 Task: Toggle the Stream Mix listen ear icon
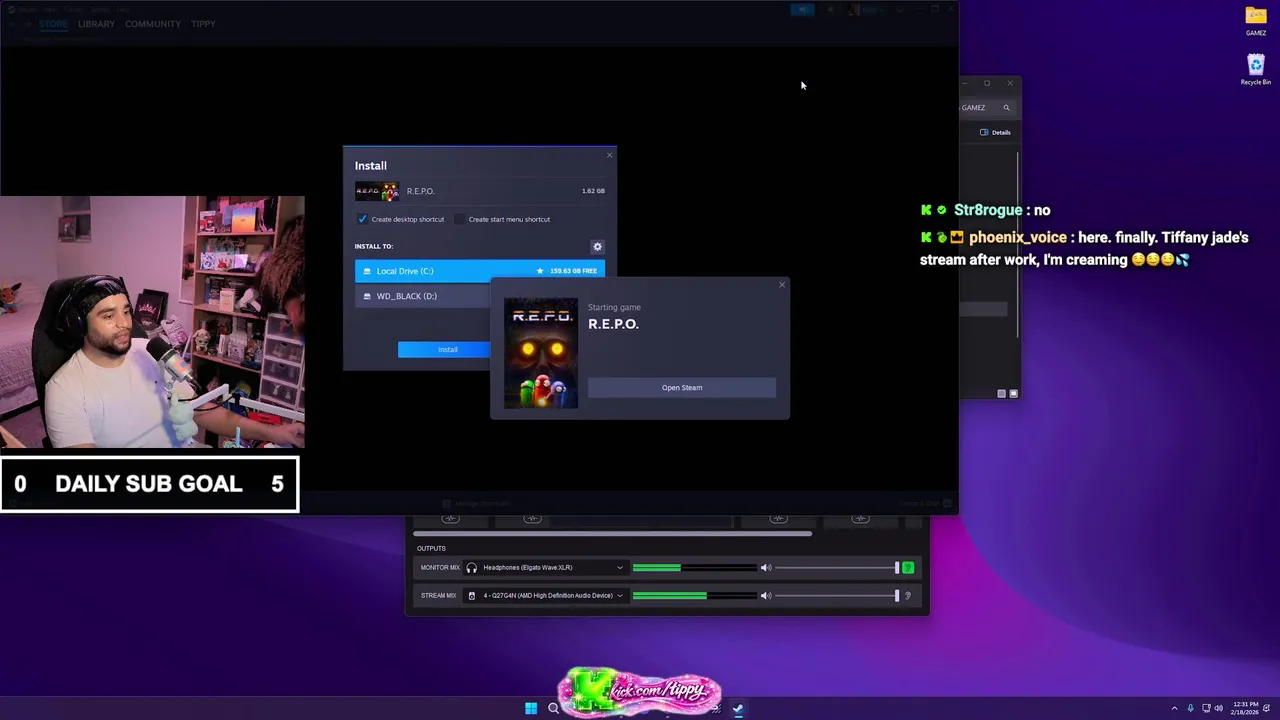(x=908, y=596)
